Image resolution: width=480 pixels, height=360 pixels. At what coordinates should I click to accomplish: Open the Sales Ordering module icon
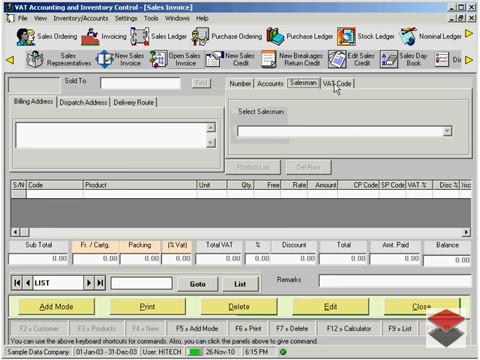pos(26,37)
